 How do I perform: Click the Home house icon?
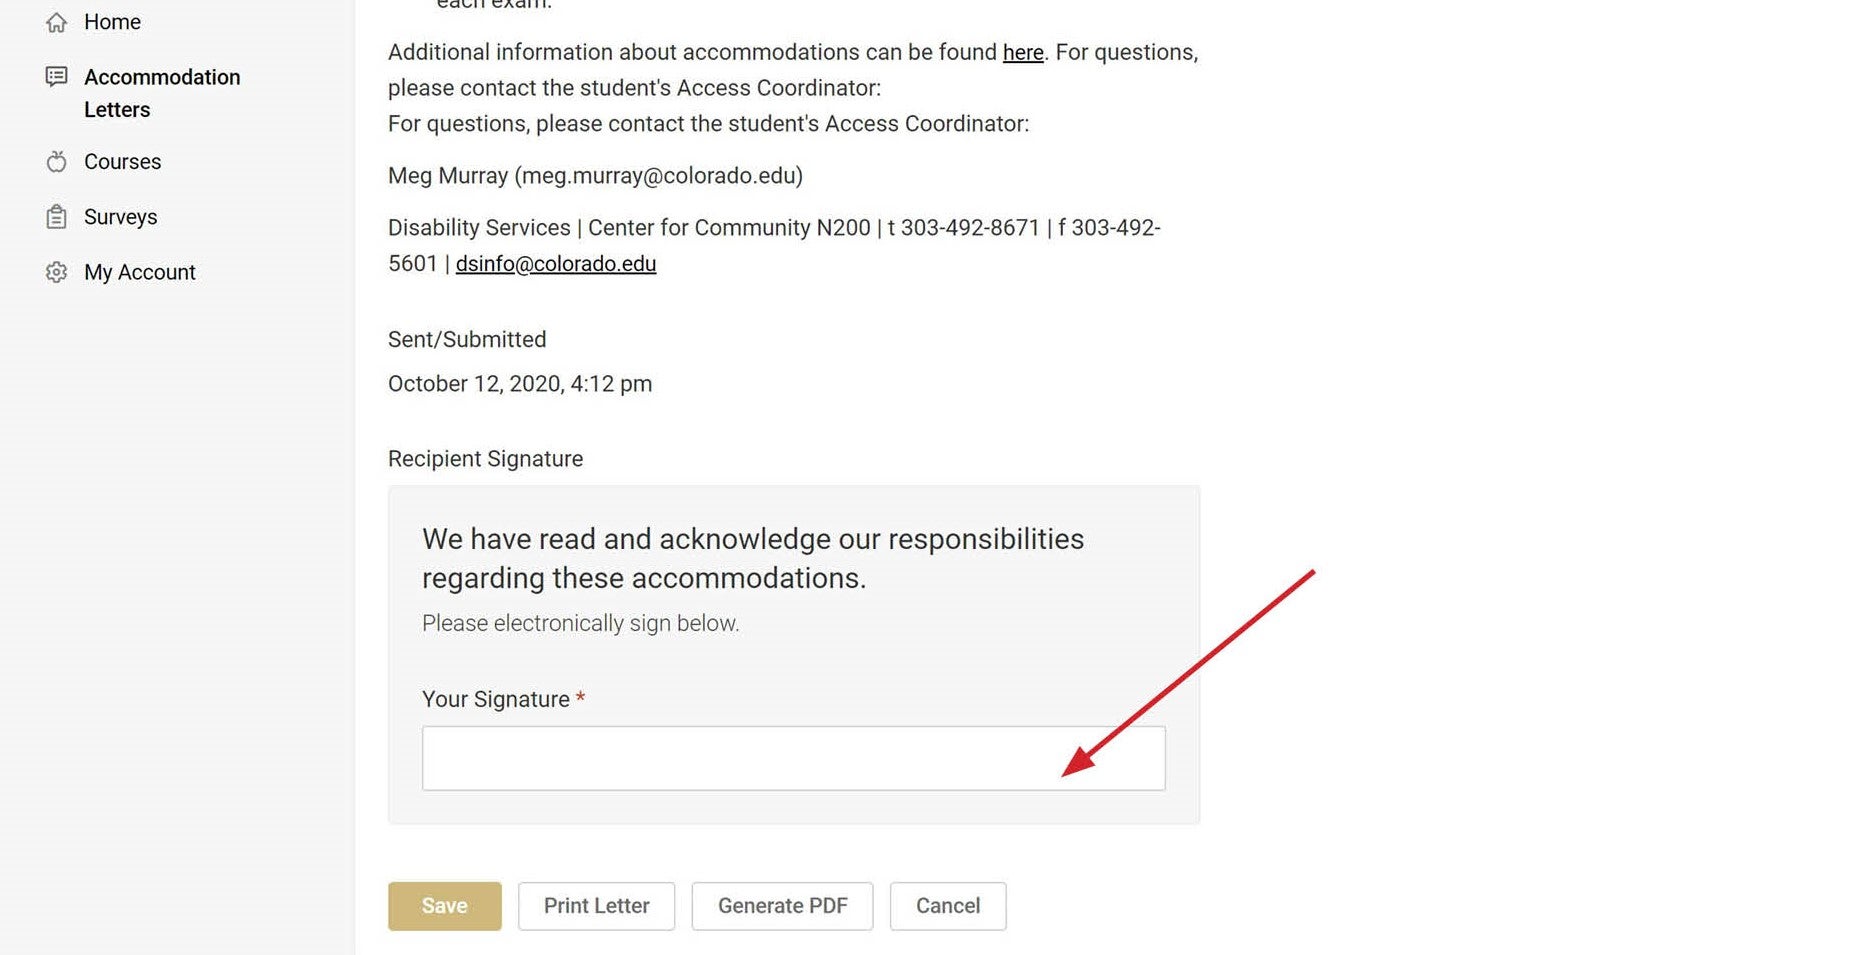(57, 22)
